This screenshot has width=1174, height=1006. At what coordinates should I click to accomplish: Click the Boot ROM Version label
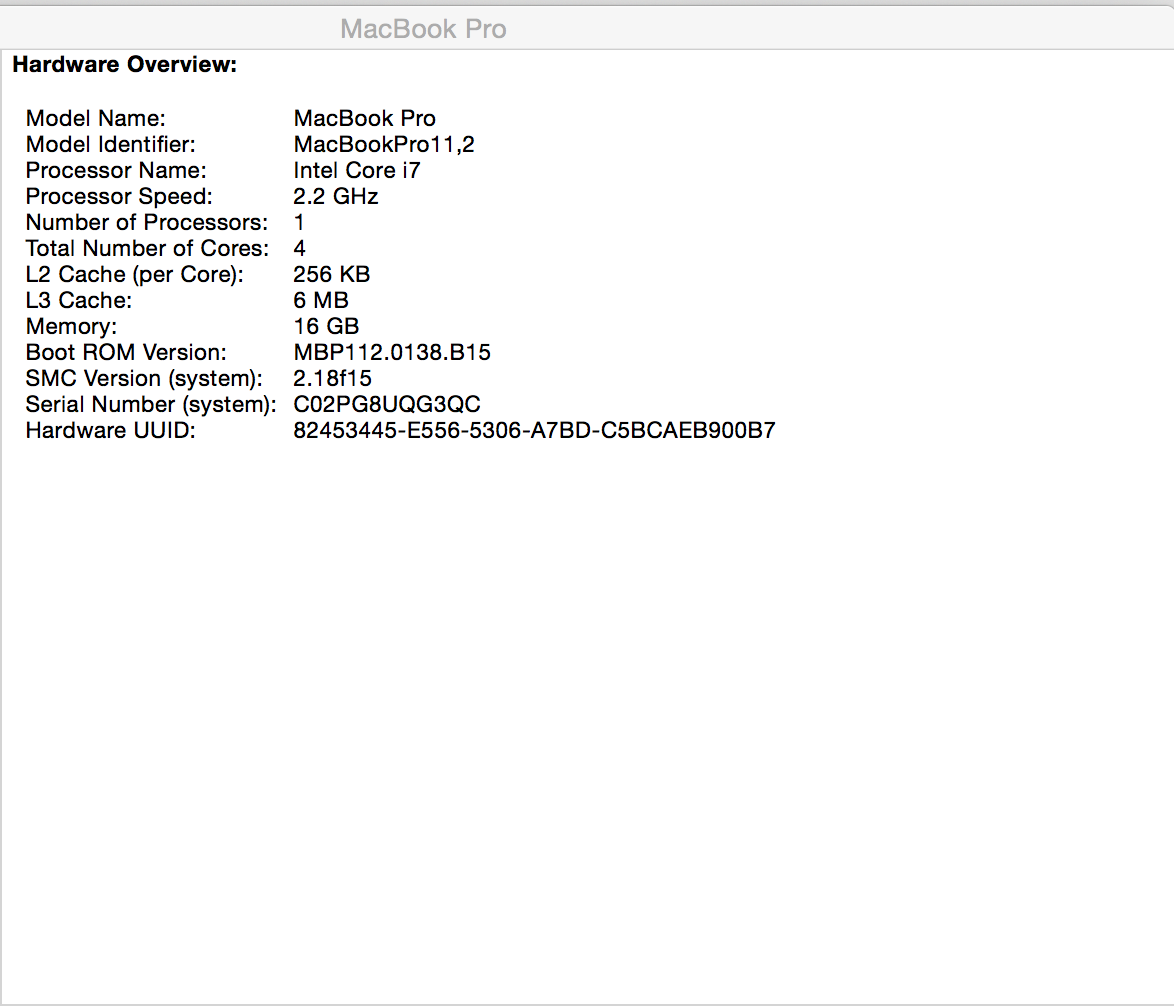point(127,353)
